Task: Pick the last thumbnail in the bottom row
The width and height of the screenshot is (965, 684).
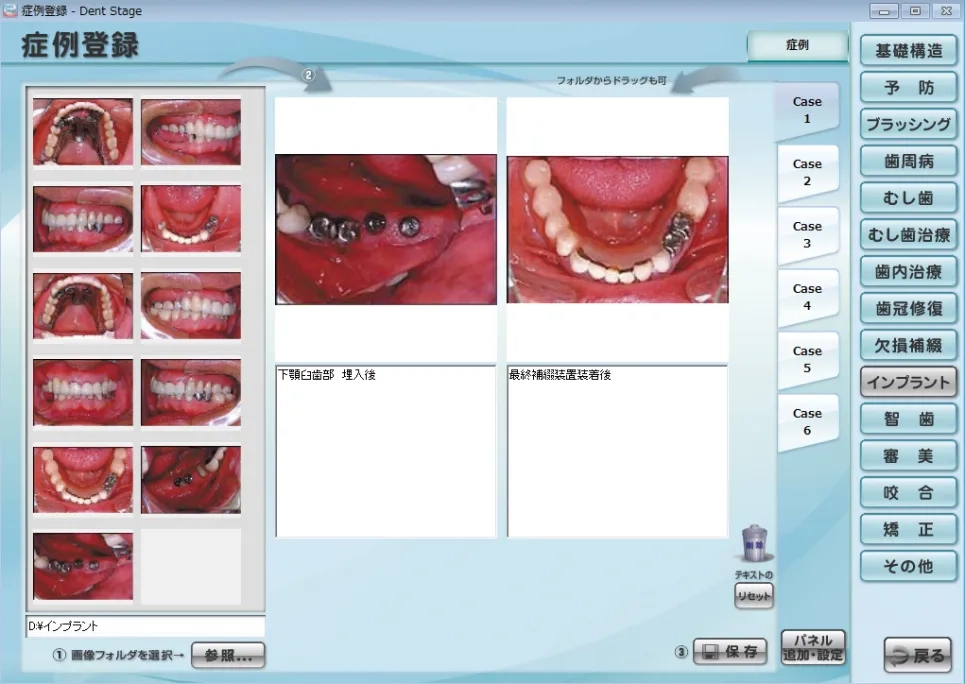Action: pyautogui.click(x=83, y=565)
